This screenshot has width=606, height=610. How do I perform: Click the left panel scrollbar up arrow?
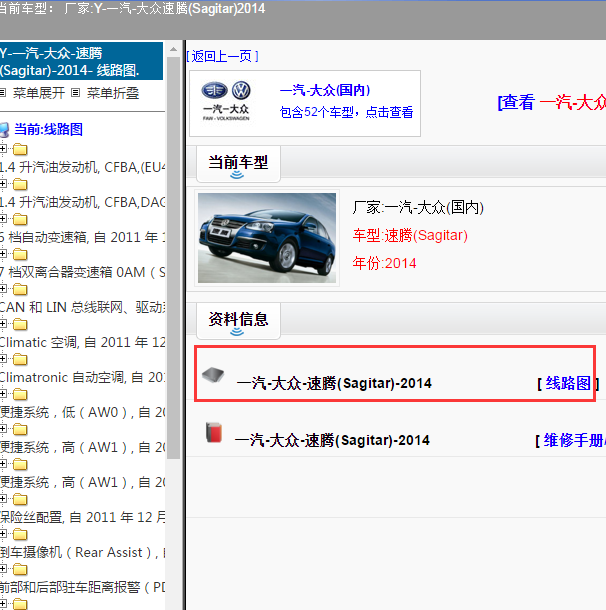[x=173, y=49]
